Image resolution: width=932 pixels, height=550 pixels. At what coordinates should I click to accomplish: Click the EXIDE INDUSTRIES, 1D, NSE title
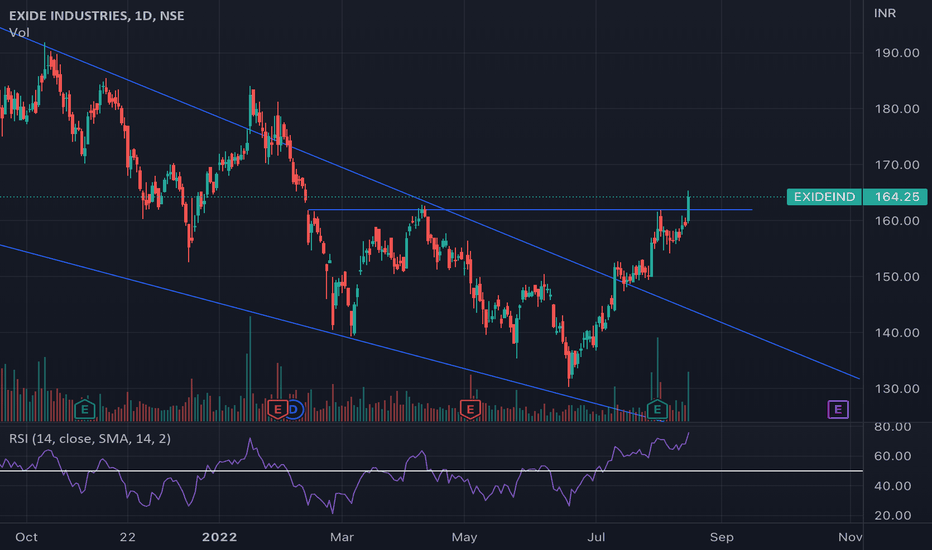coord(97,15)
